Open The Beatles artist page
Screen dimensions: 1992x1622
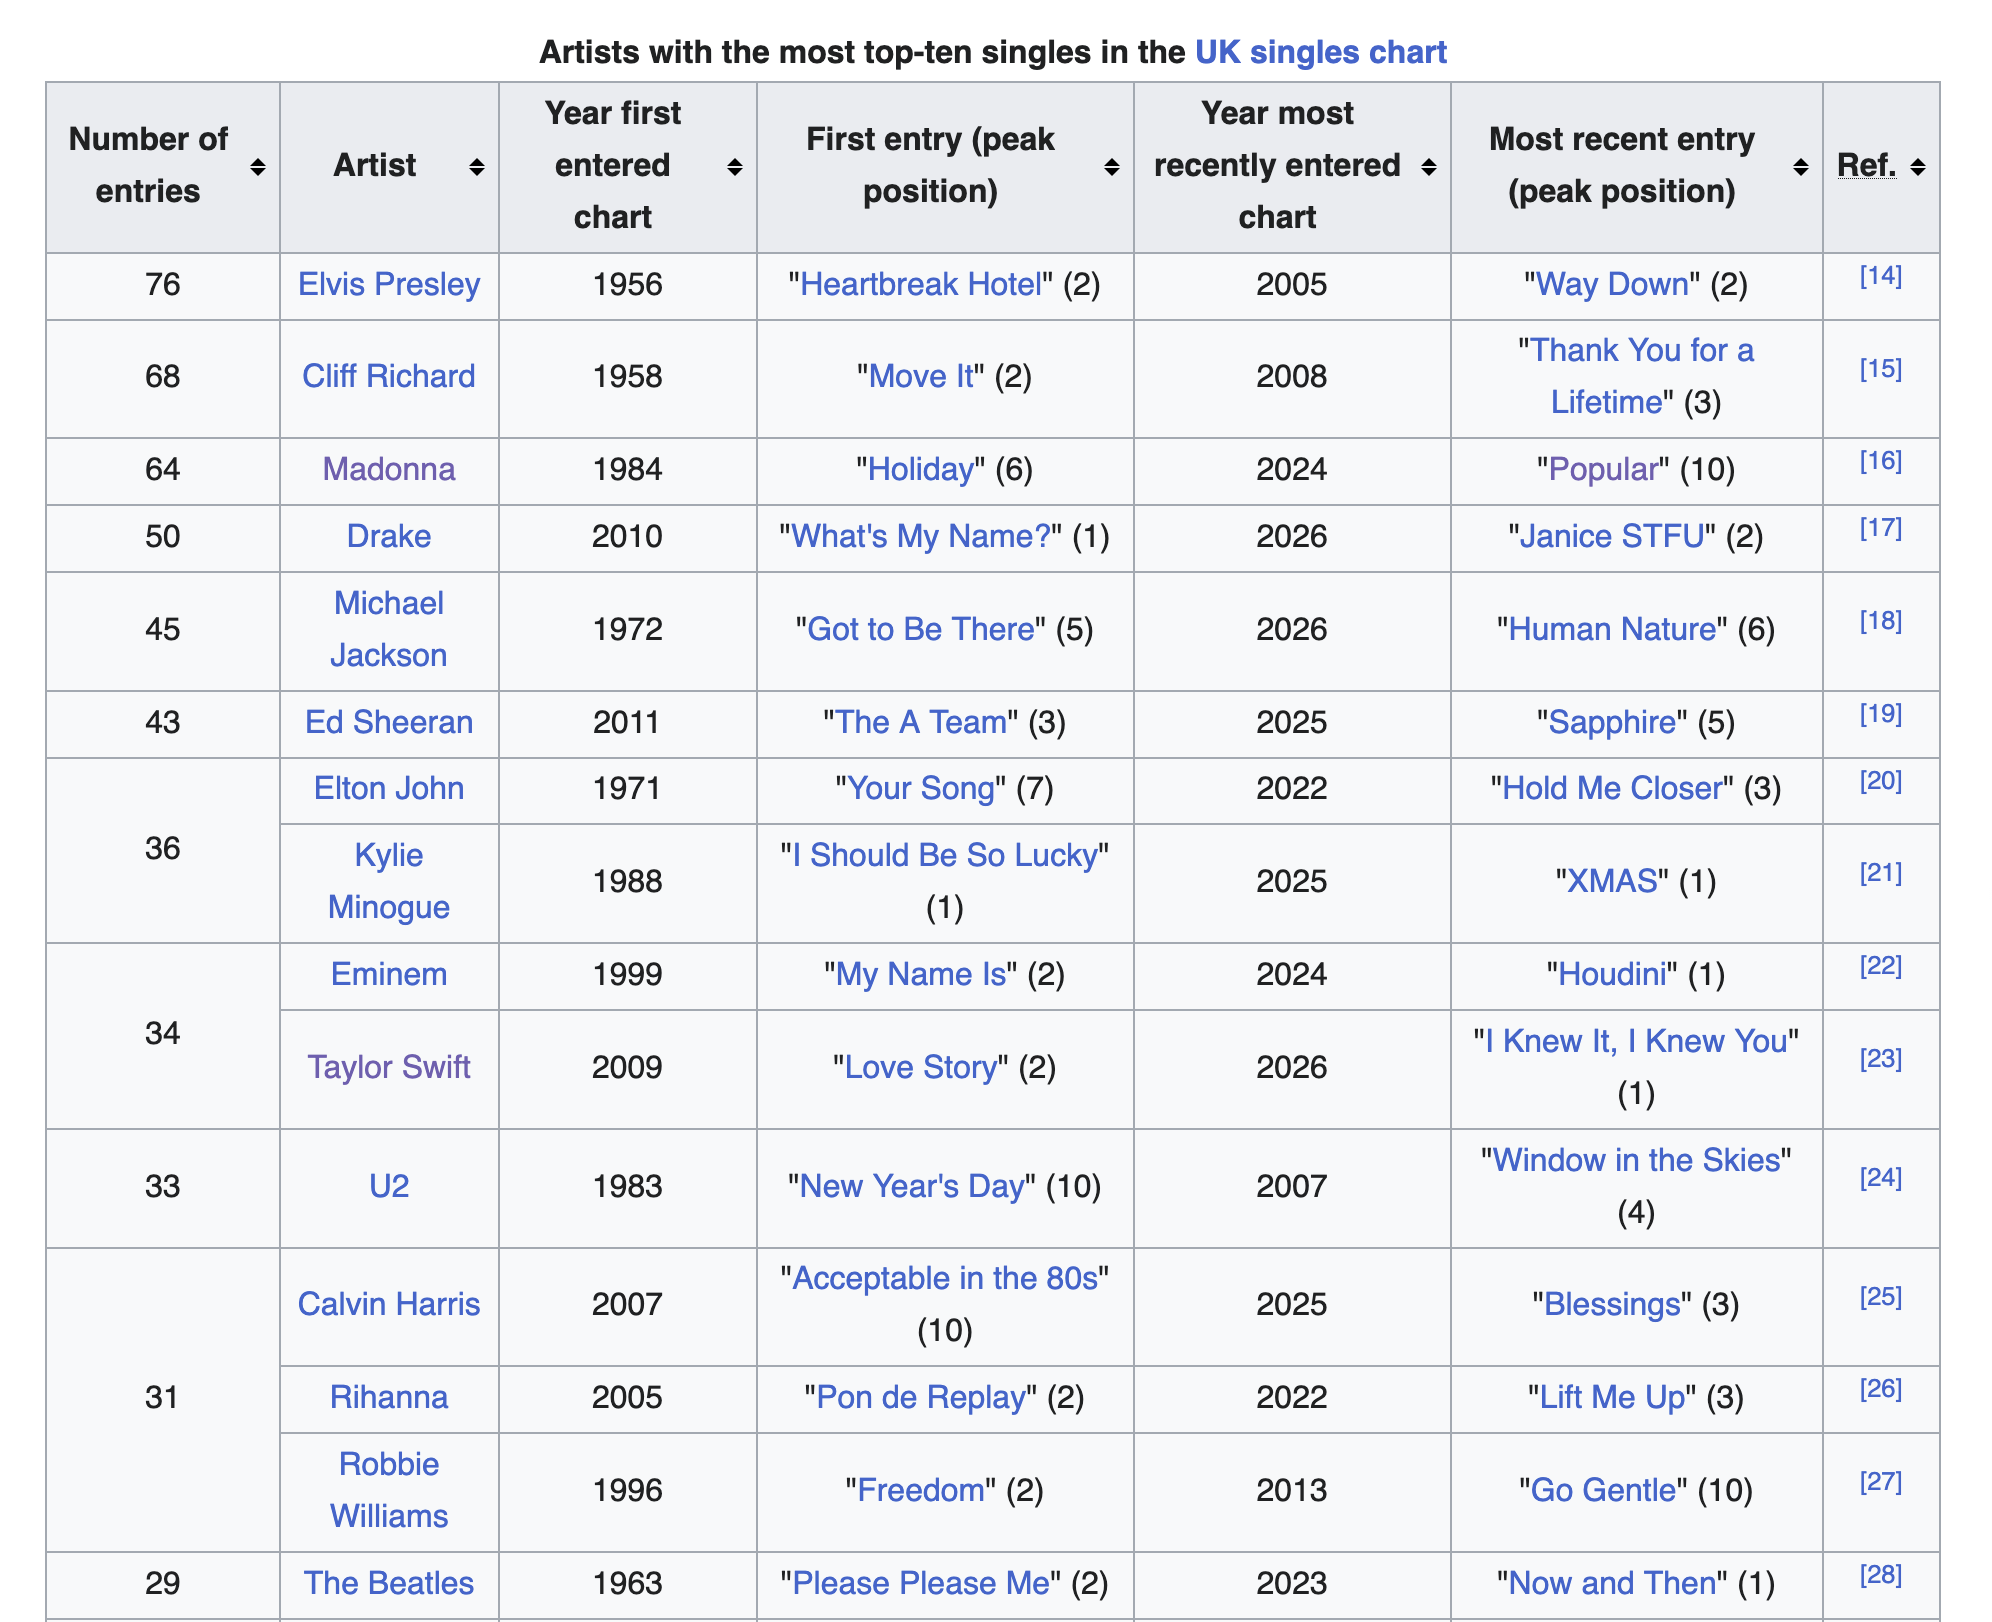[389, 1584]
